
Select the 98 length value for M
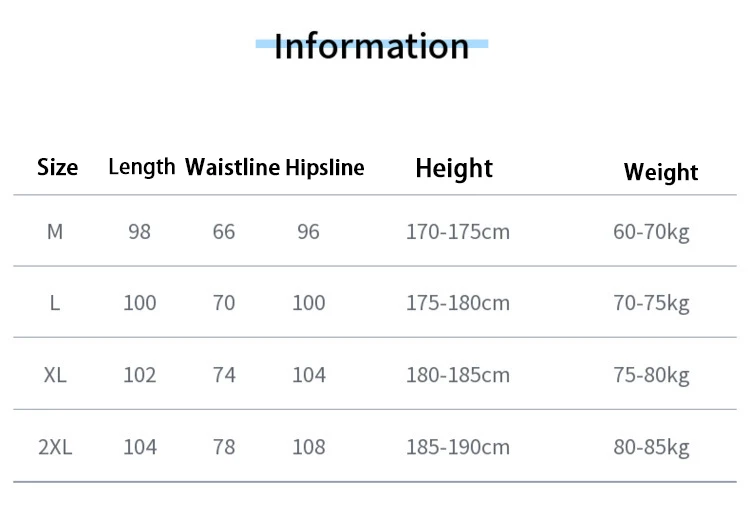coord(140,232)
